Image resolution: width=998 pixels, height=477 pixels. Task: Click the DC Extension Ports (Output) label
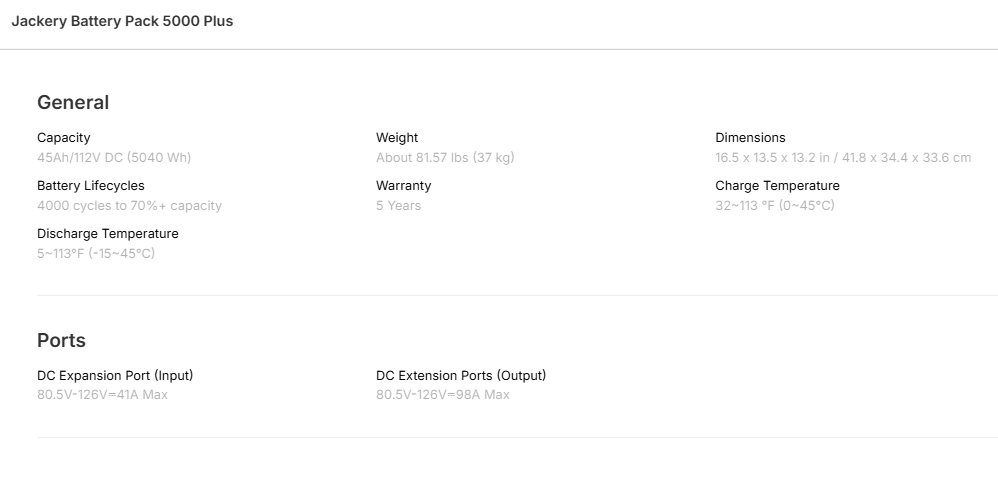click(461, 376)
